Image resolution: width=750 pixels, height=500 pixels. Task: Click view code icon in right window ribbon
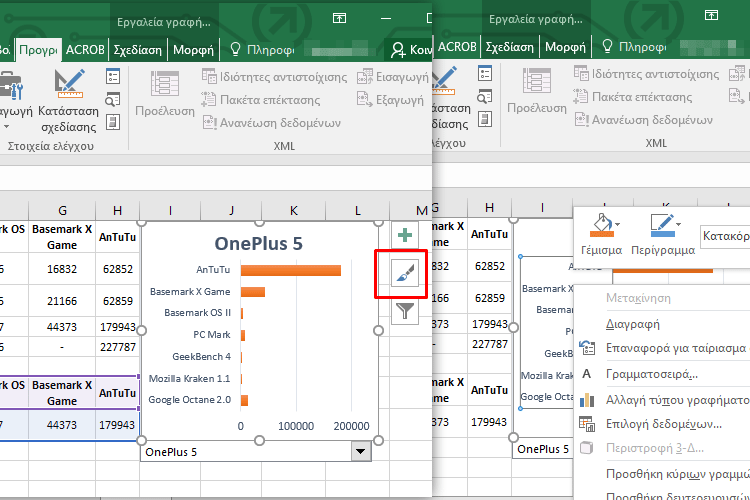pos(485,97)
